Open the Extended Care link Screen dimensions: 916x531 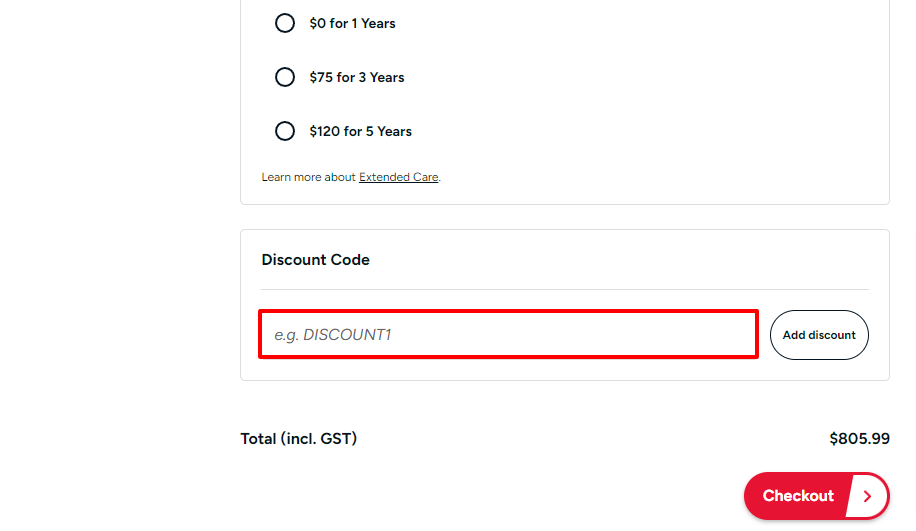tap(398, 177)
